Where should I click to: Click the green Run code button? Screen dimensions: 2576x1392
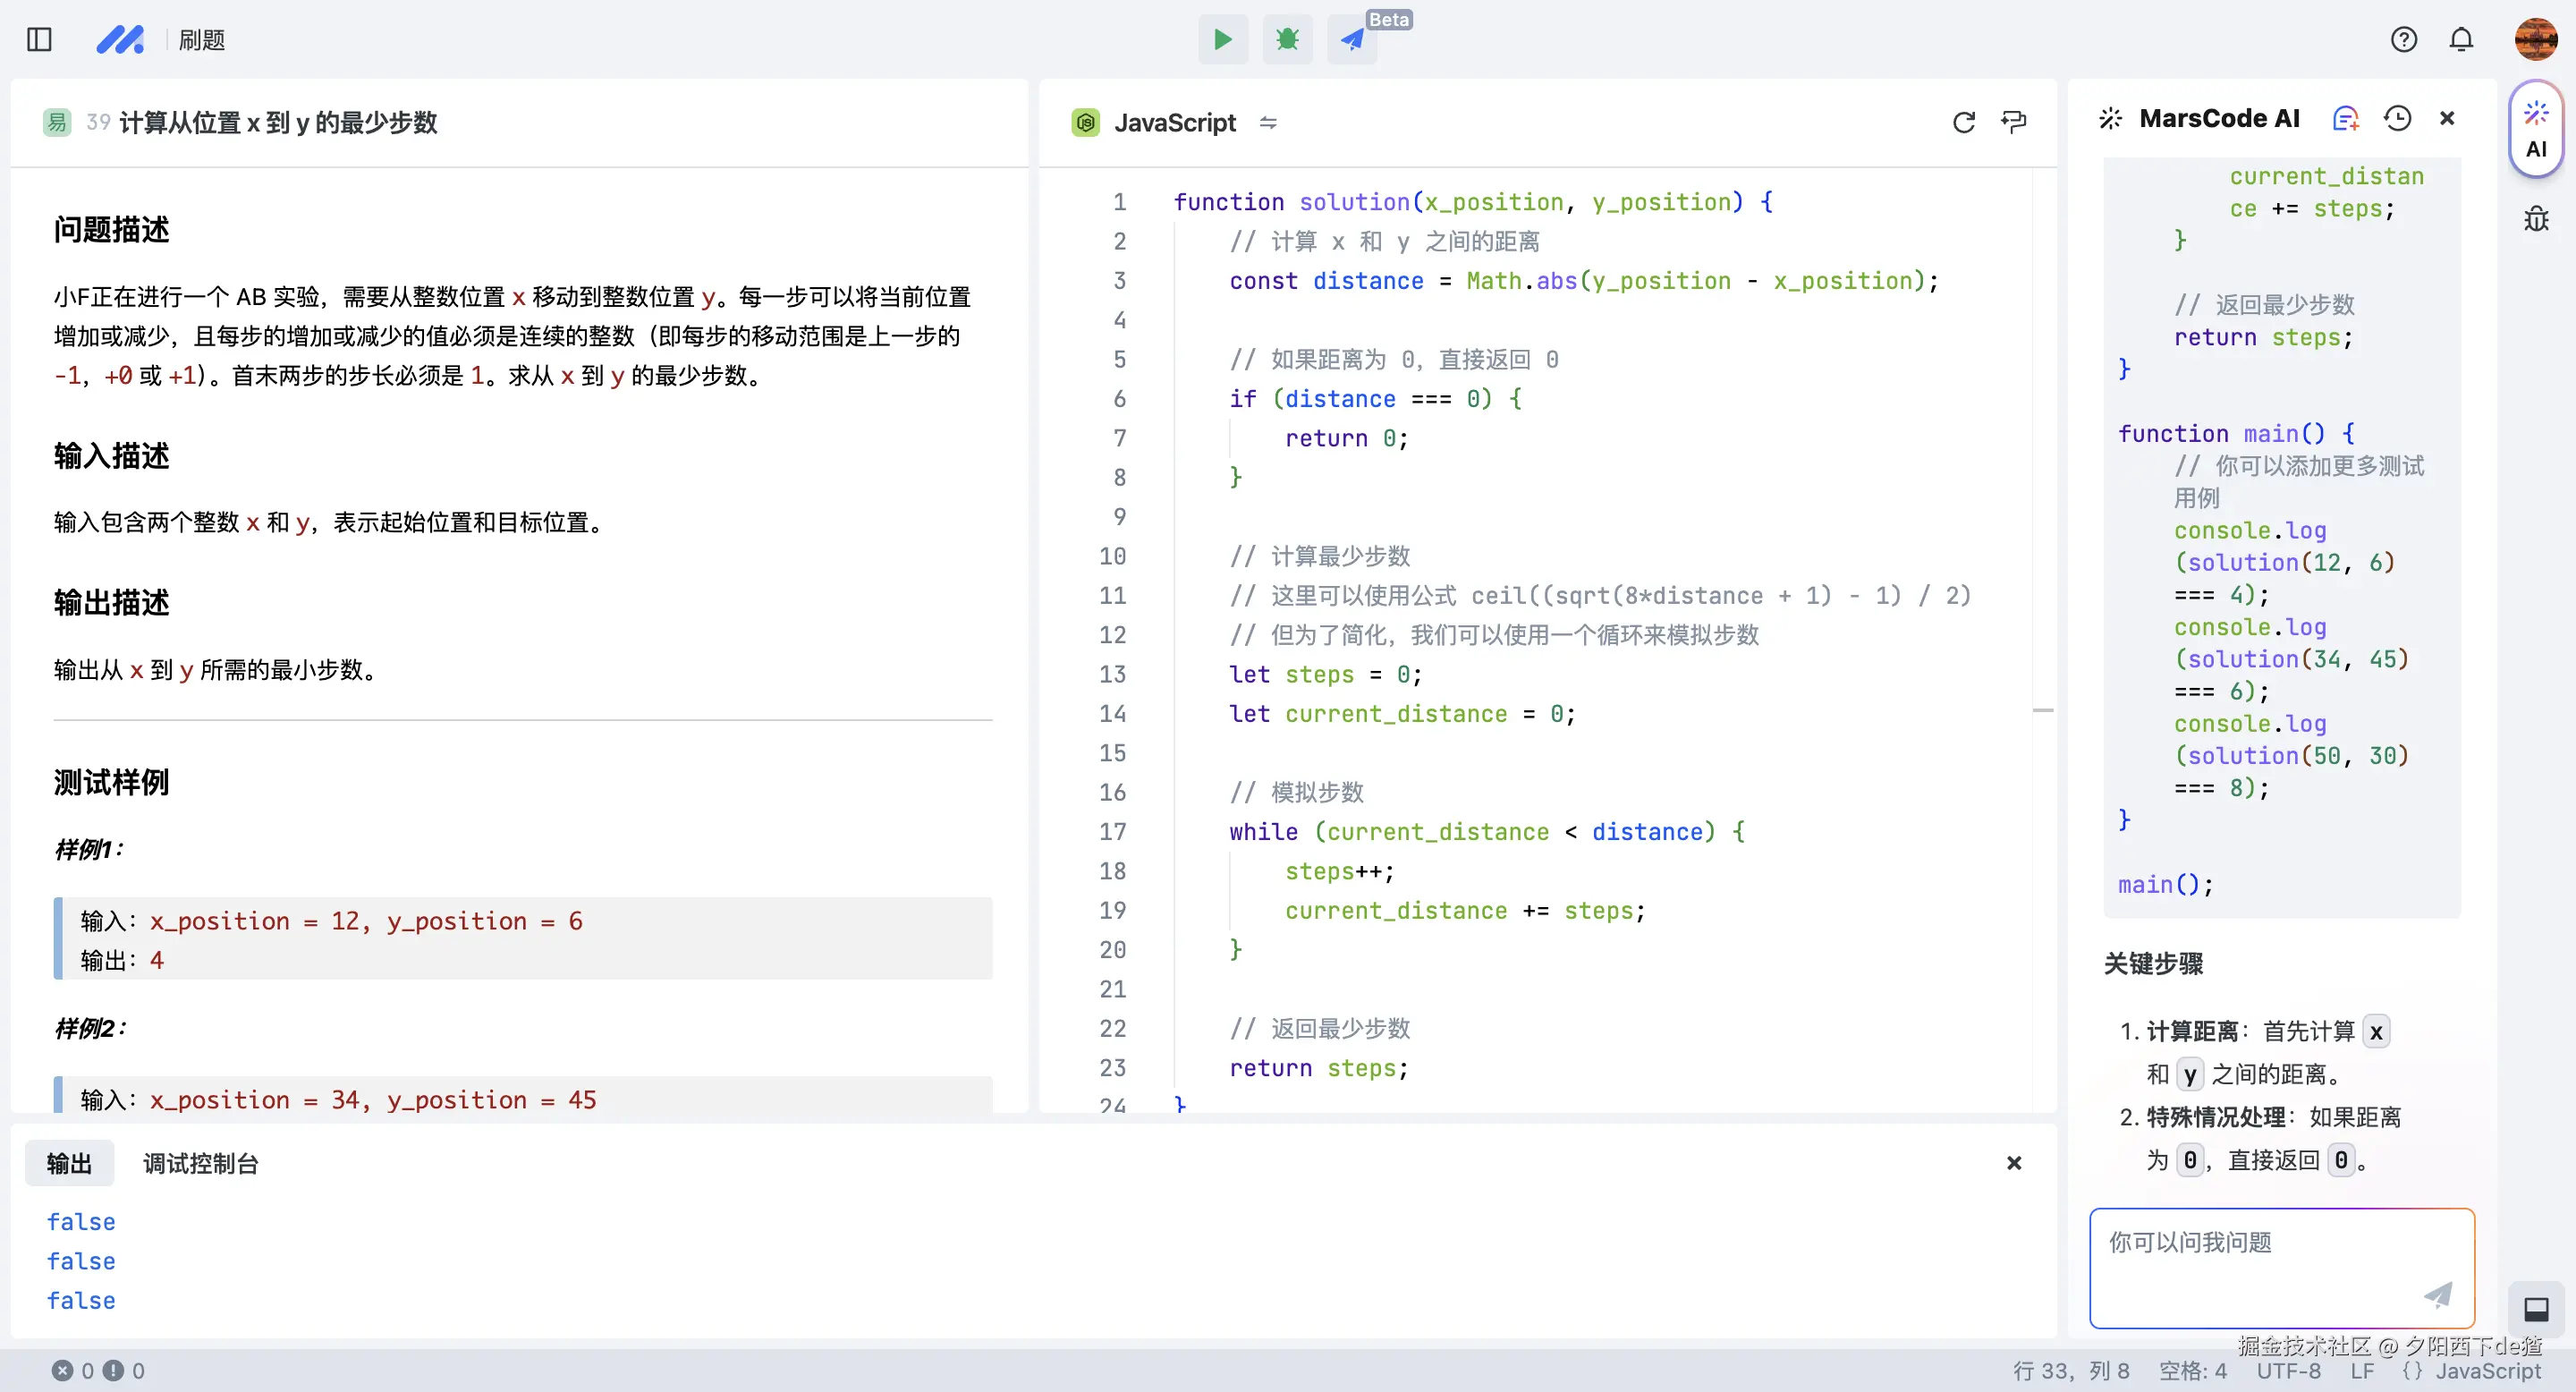1222,40
